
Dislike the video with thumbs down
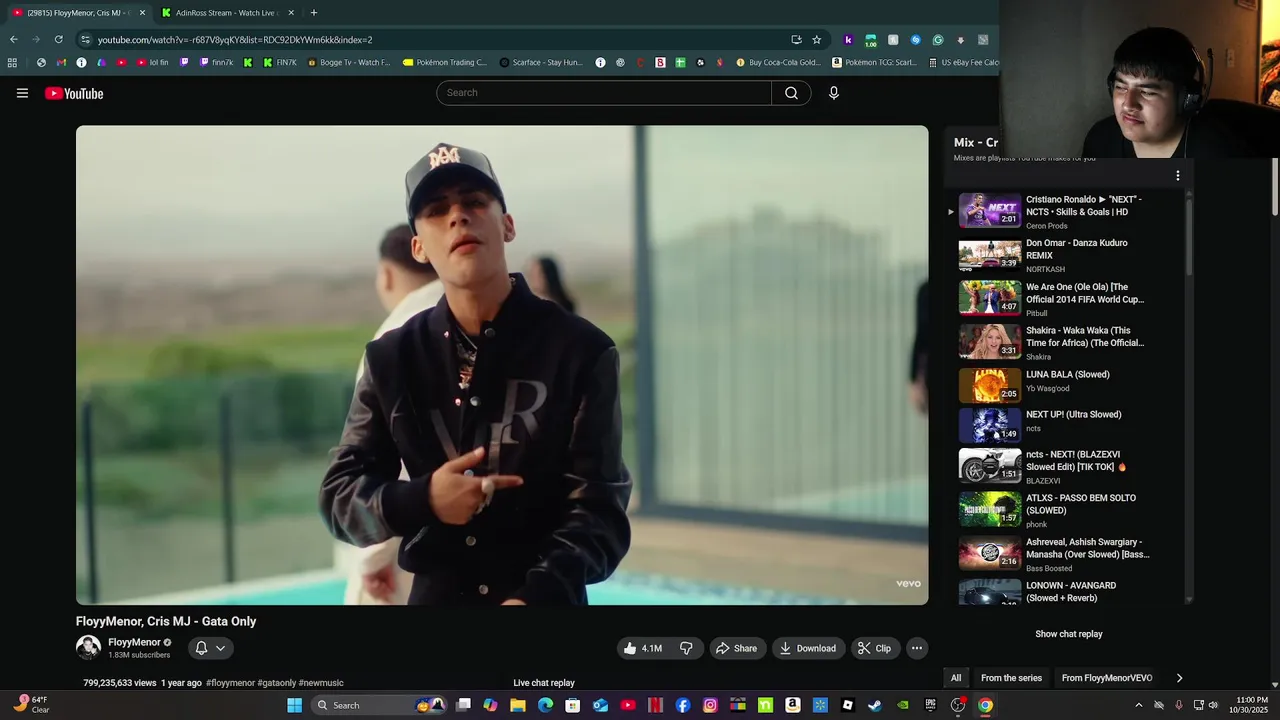point(686,648)
